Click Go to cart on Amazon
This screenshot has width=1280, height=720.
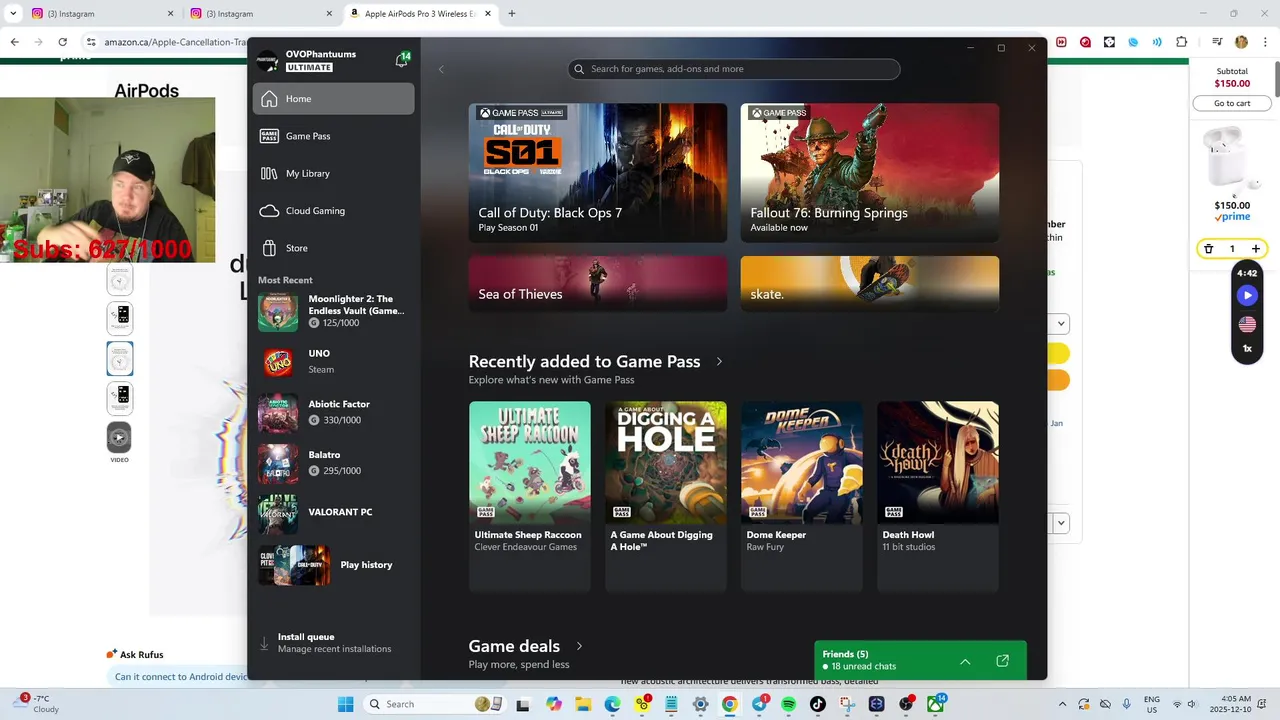1232,103
